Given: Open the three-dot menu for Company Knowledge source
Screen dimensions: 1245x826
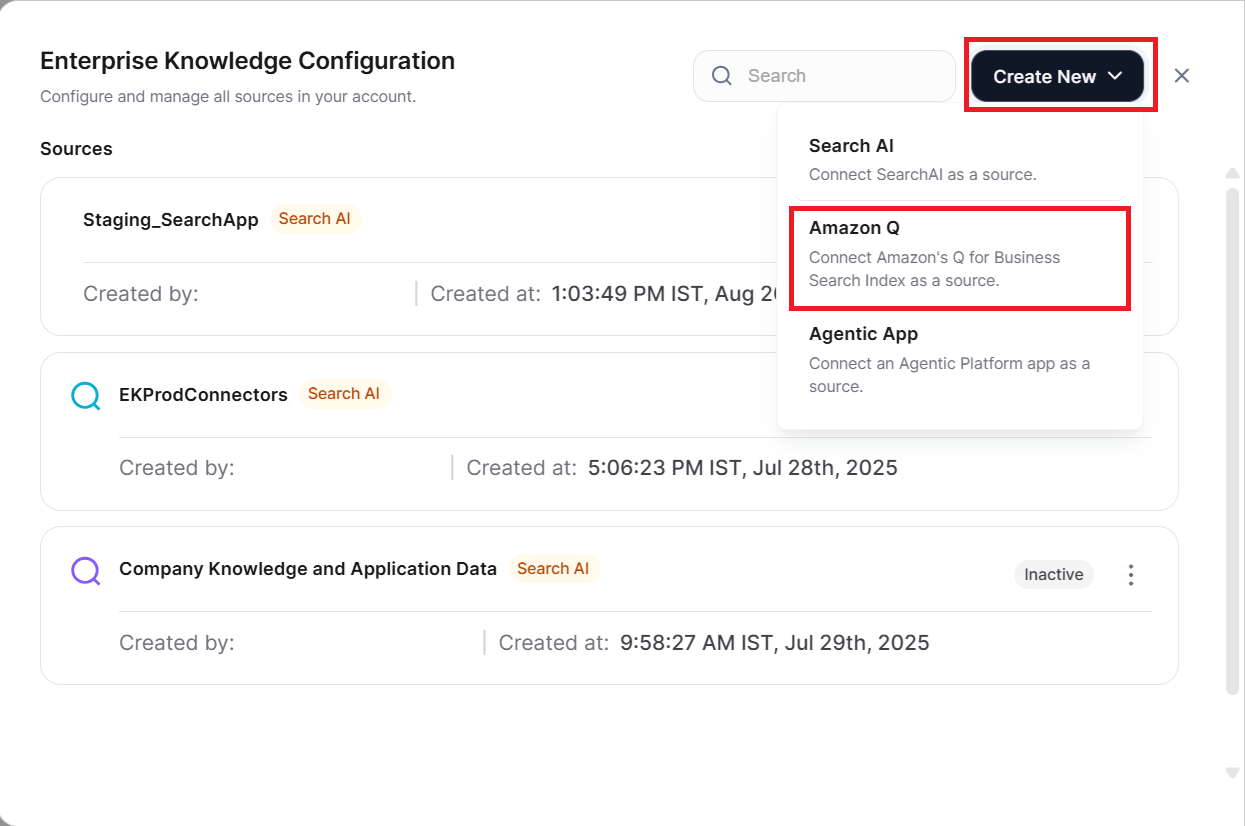Looking at the screenshot, I should 1131,575.
